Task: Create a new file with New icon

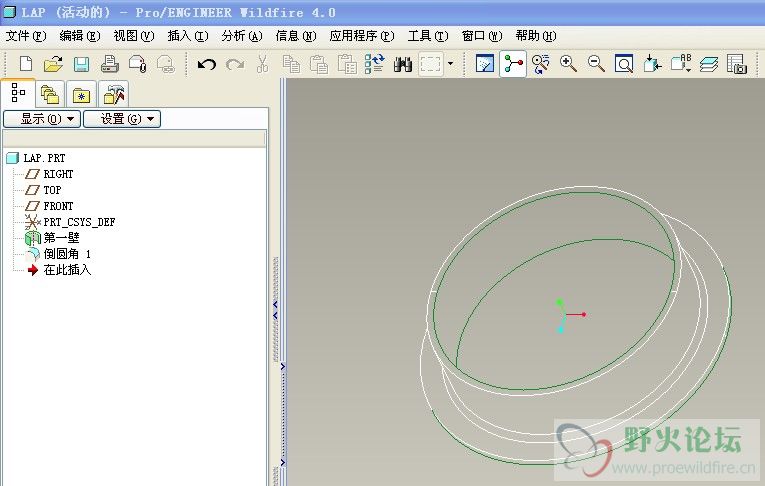Action: tap(26, 64)
